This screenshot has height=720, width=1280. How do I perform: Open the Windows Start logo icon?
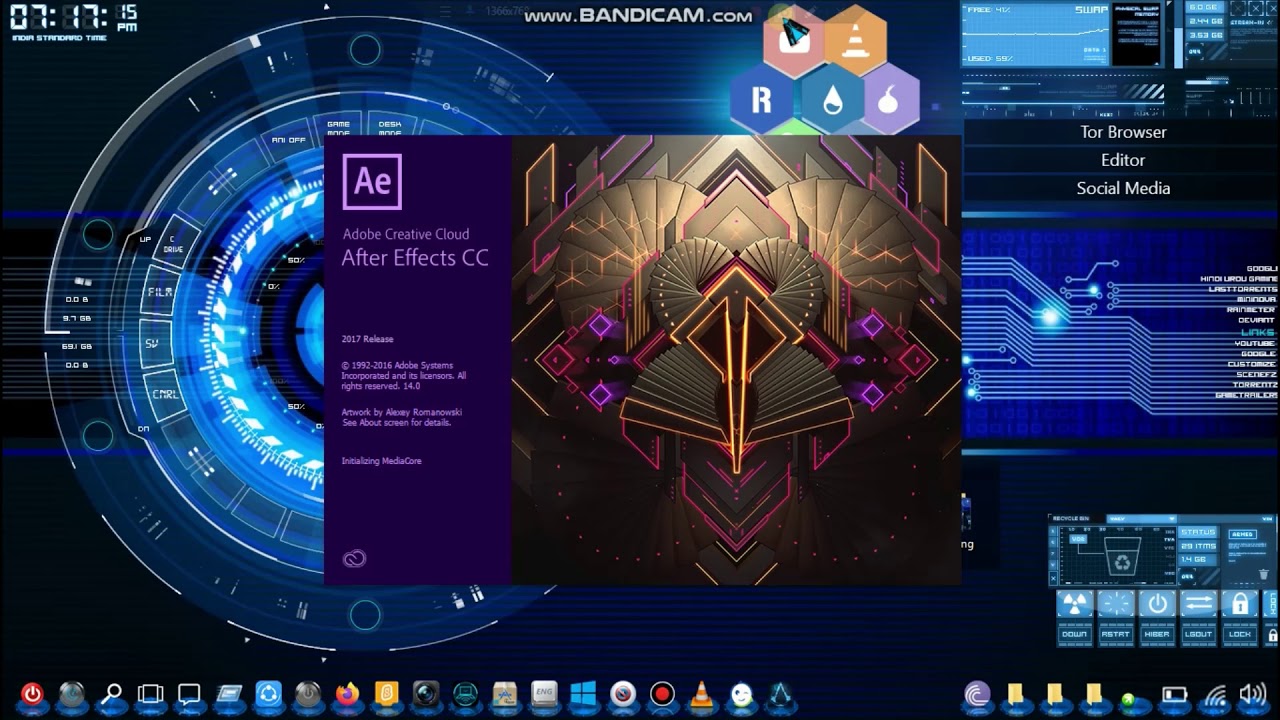(x=583, y=694)
